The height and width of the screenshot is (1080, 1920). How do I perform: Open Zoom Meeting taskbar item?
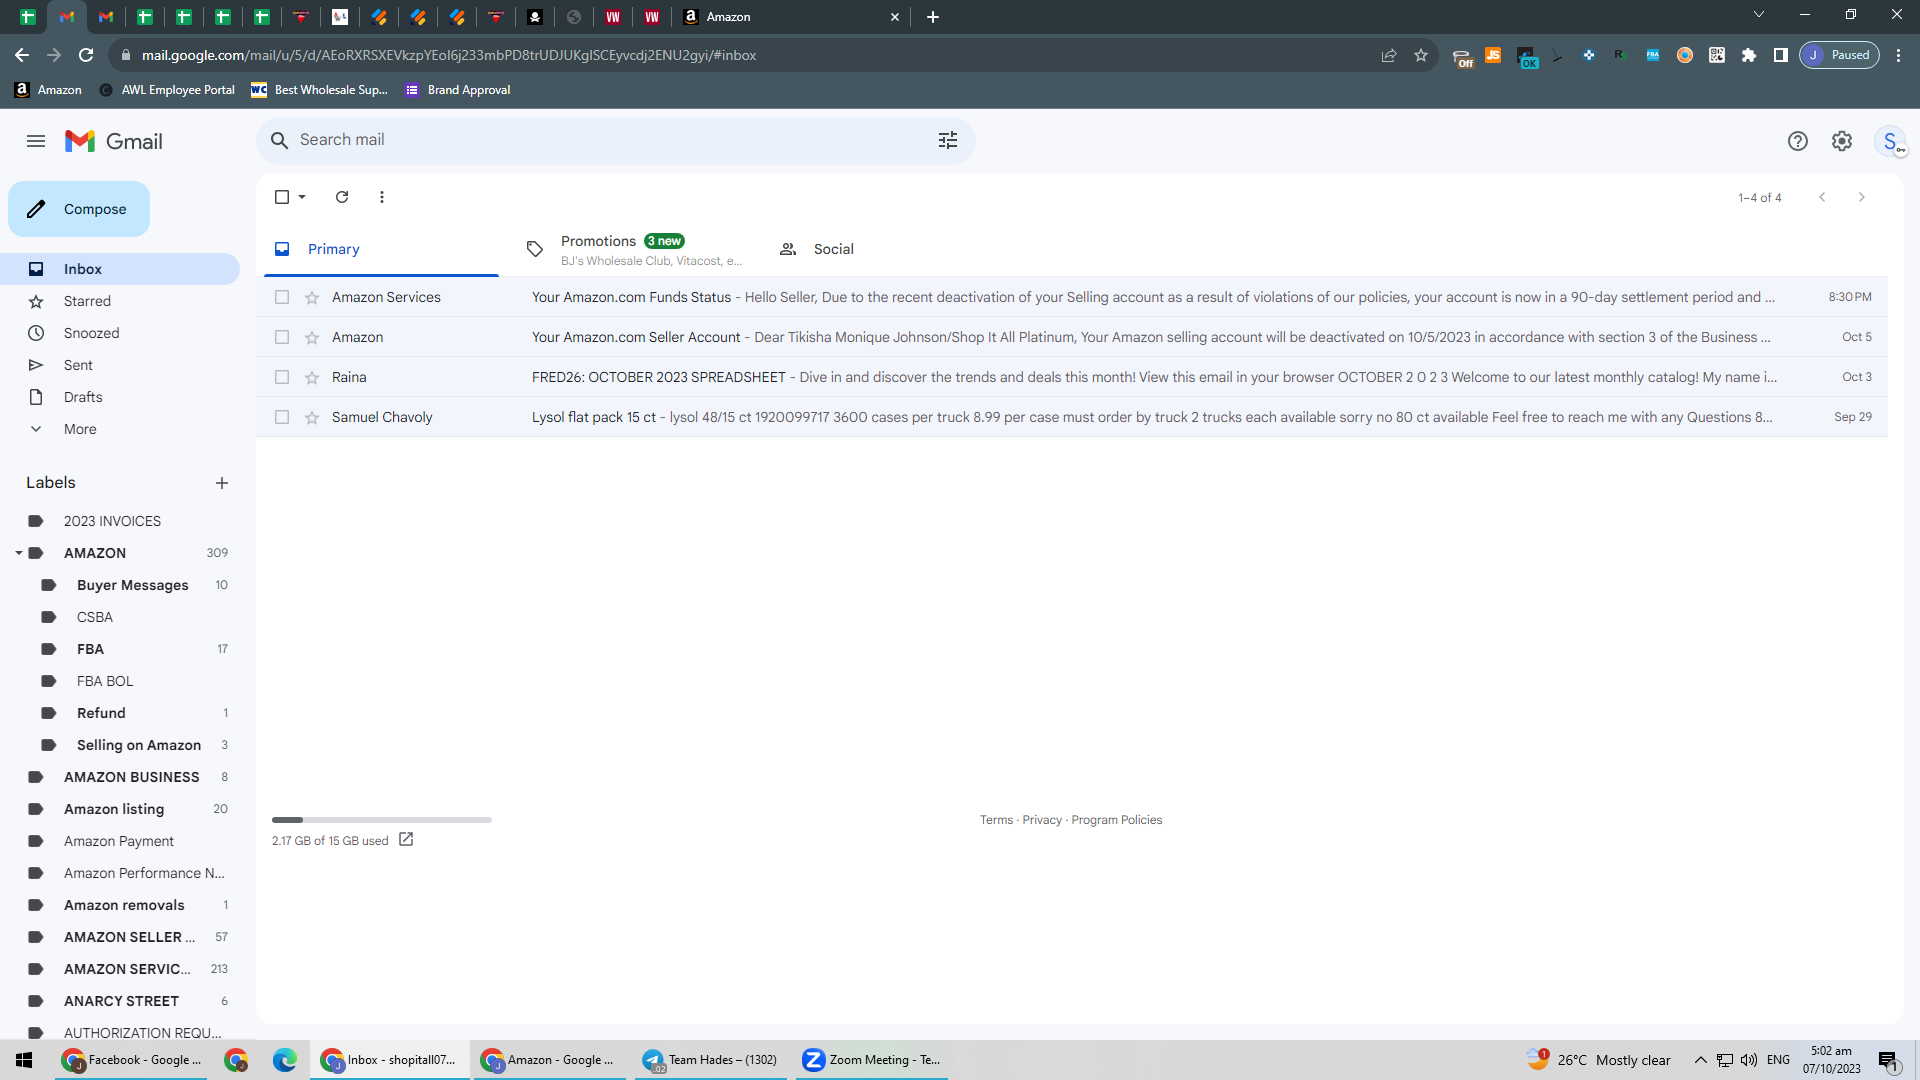pos(872,1060)
